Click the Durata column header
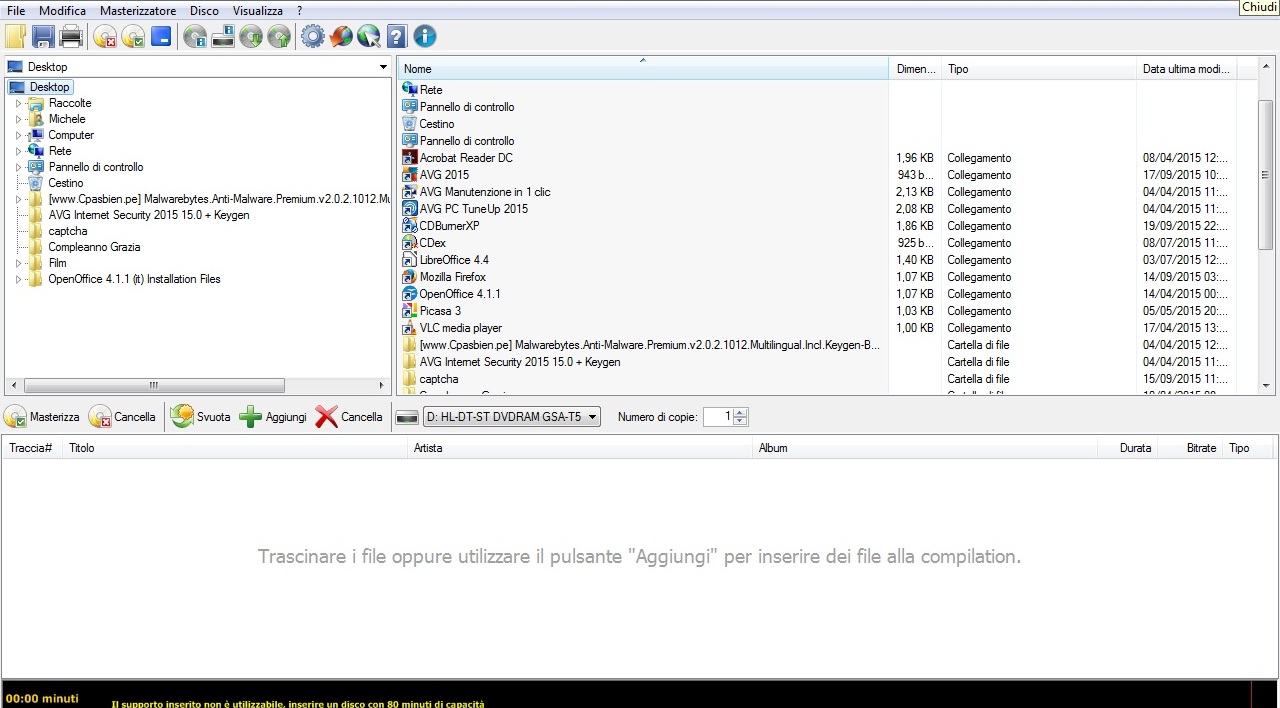The image size is (1280, 708). (x=1128, y=448)
